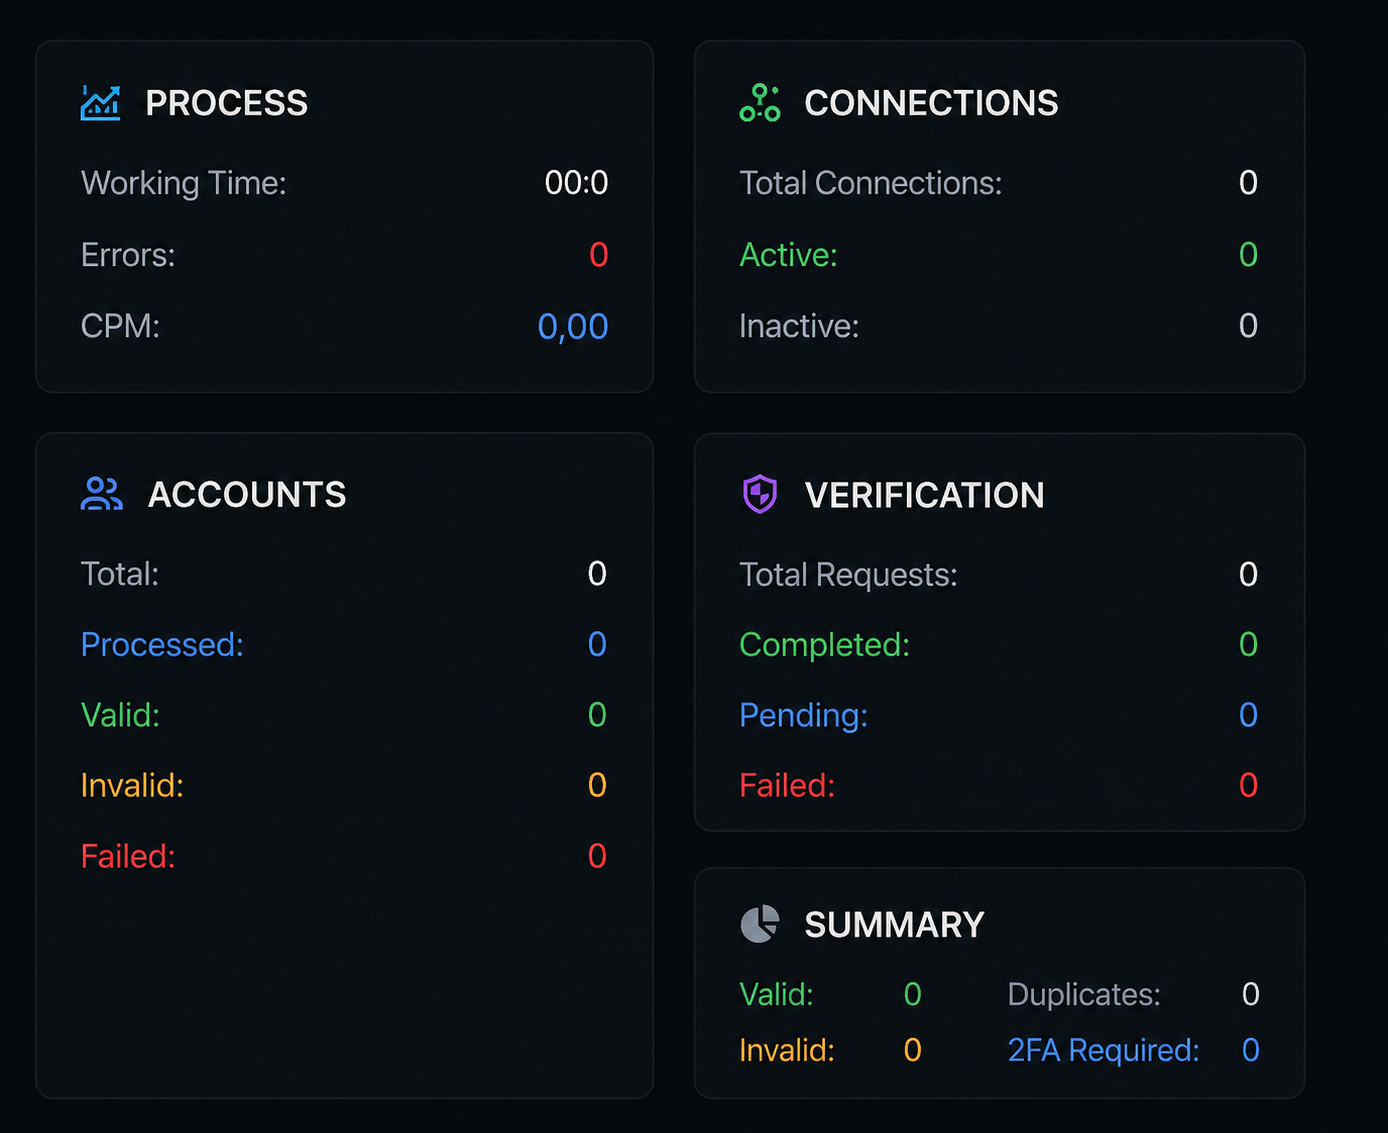Click the Accounts Total count value
1388x1133 pixels.
597,573
